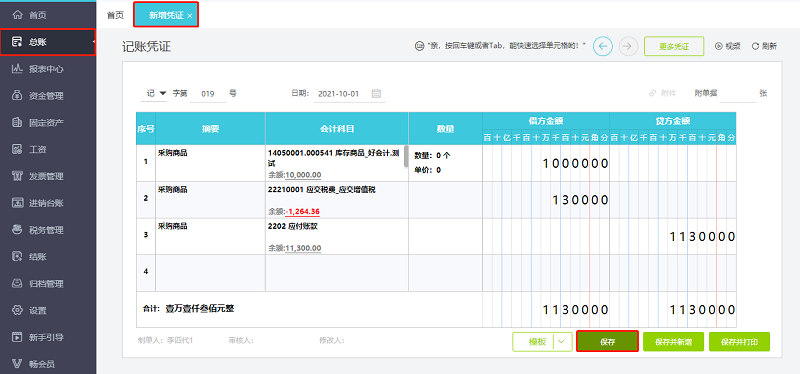The height and width of the screenshot is (374, 800).
Task: Click the 保存并新增 button
Action: point(673,342)
